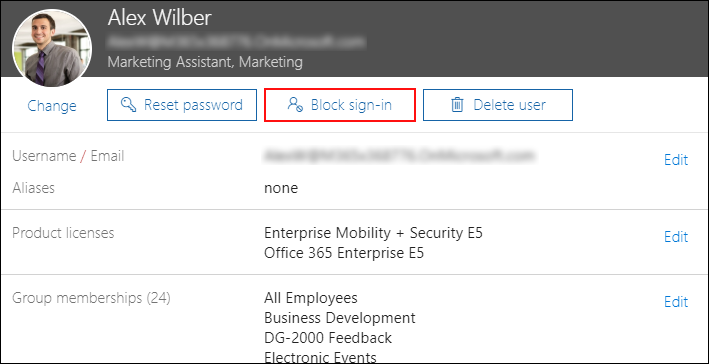The width and height of the screenshot is (709, 364).
Task: Select the All Employees group
Action: click(311, 298)
